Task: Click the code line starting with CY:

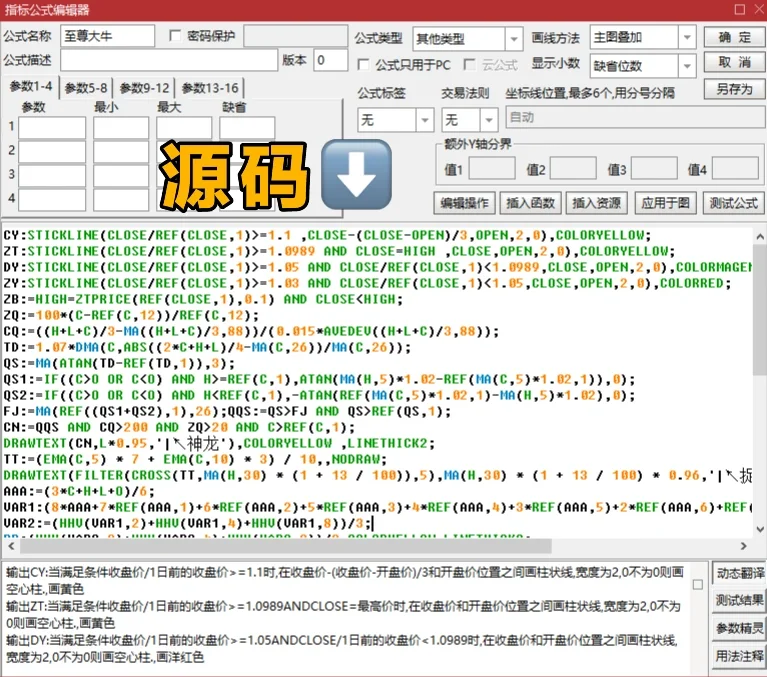Action: (x=327, y=235)
